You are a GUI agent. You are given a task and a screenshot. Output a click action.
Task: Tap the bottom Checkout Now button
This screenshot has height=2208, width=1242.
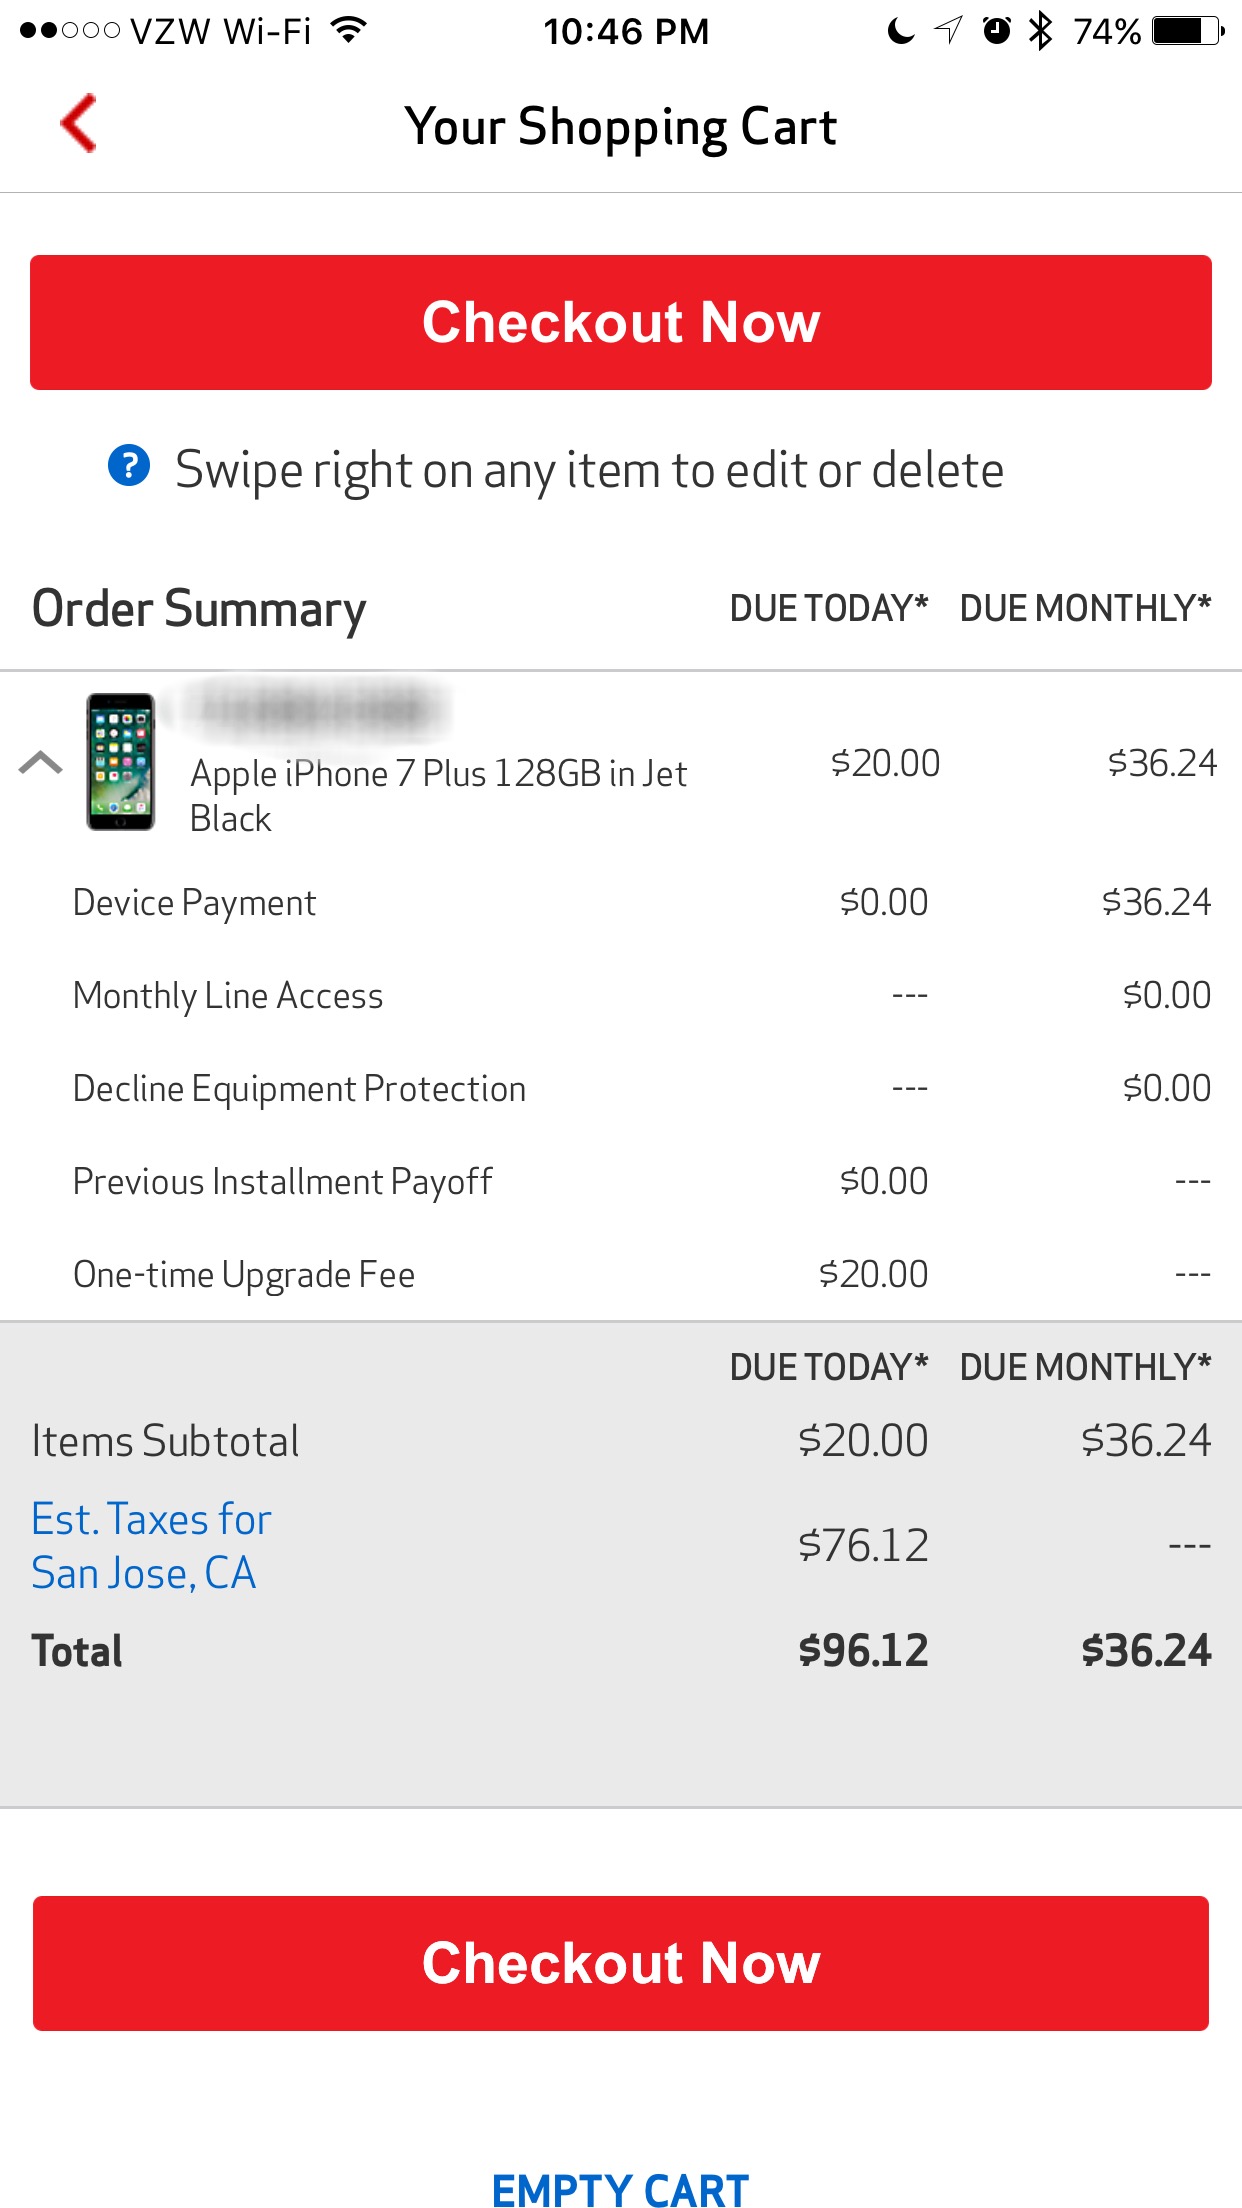[x=621, y=1963]
